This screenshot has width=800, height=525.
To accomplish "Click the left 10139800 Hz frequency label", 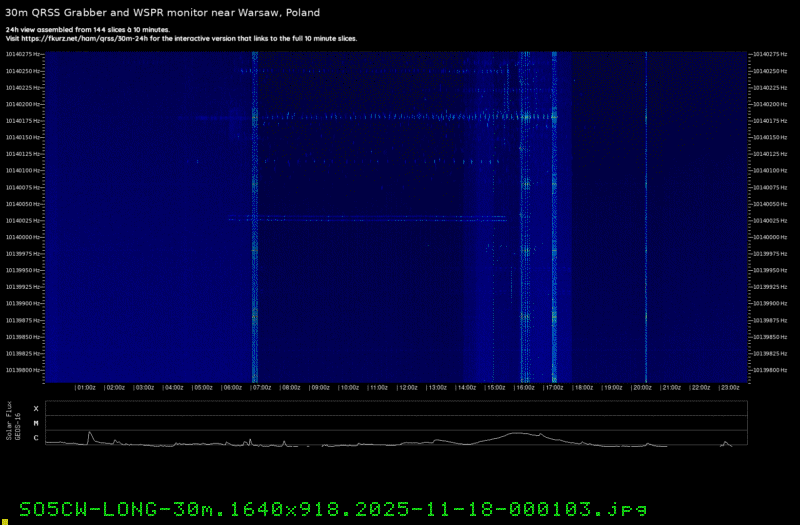I will pyautogui.click(x=23, y=370).
